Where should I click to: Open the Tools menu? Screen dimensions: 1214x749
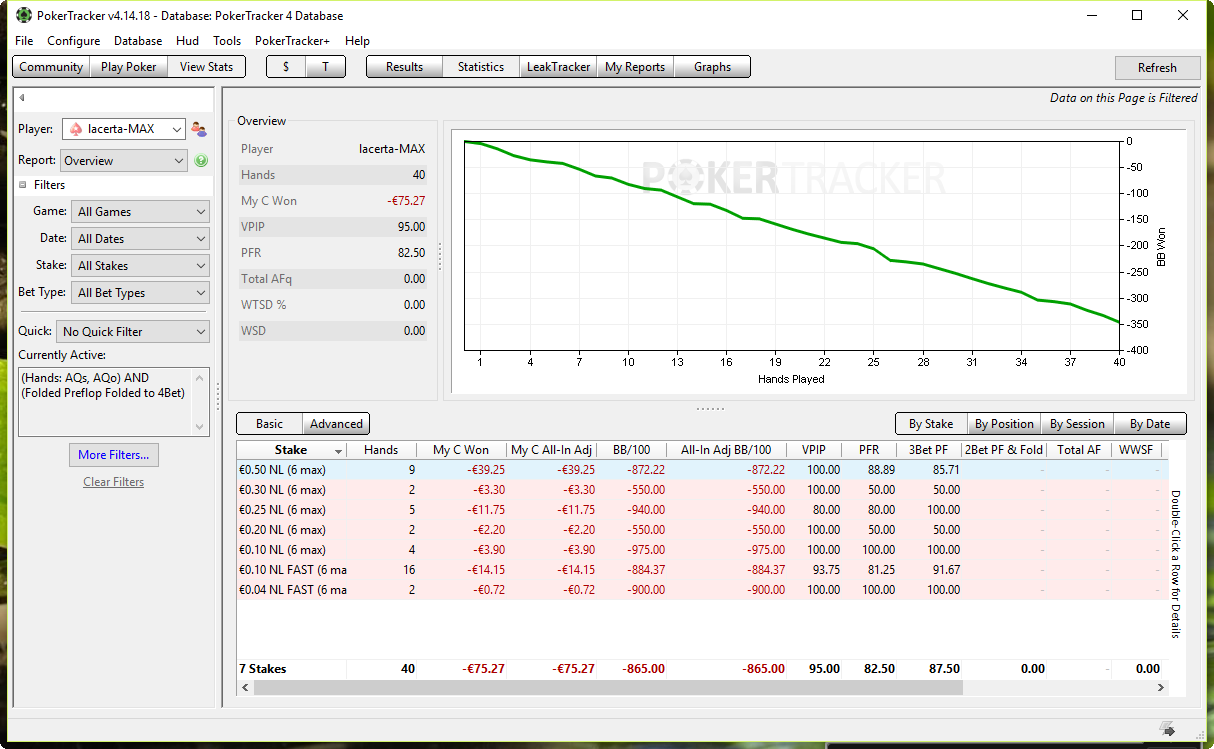coord(227,41)
